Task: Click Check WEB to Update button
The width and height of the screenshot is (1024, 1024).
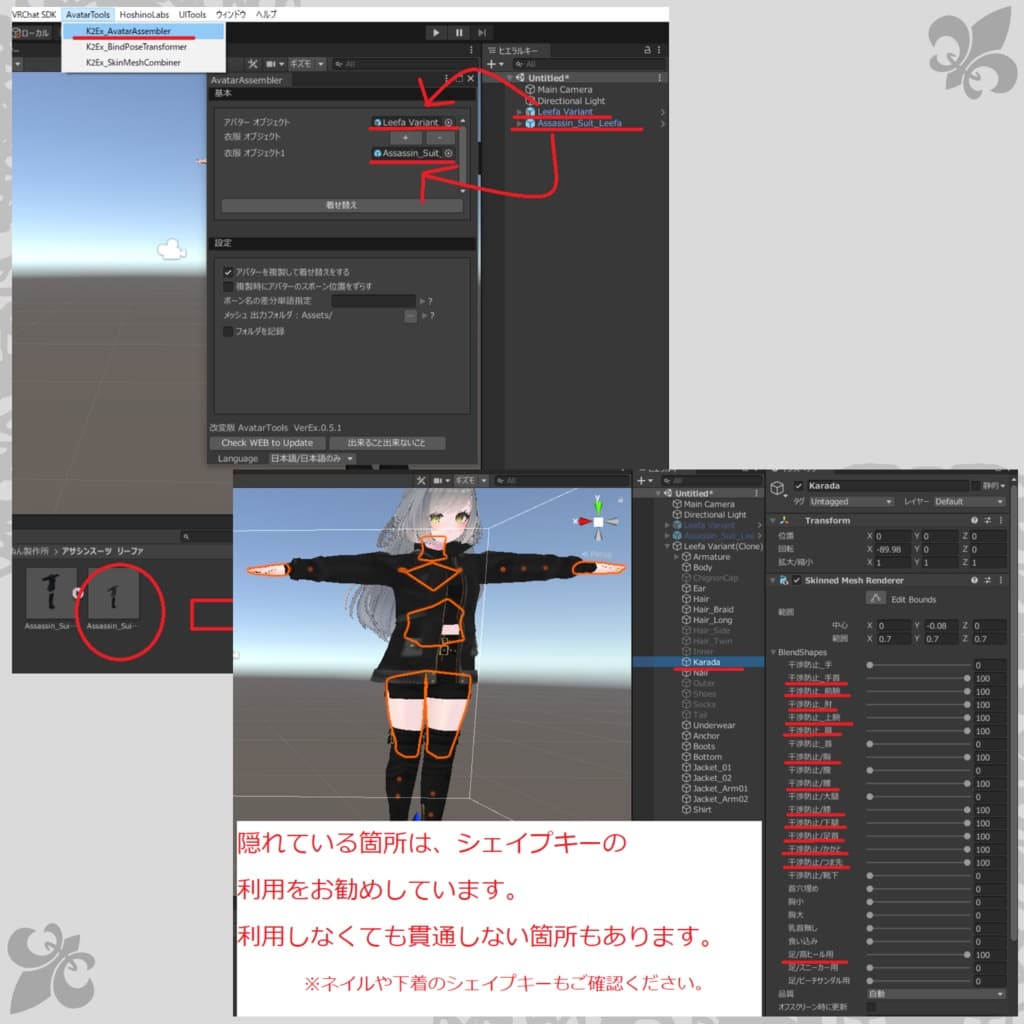Action: coord(266,443)
